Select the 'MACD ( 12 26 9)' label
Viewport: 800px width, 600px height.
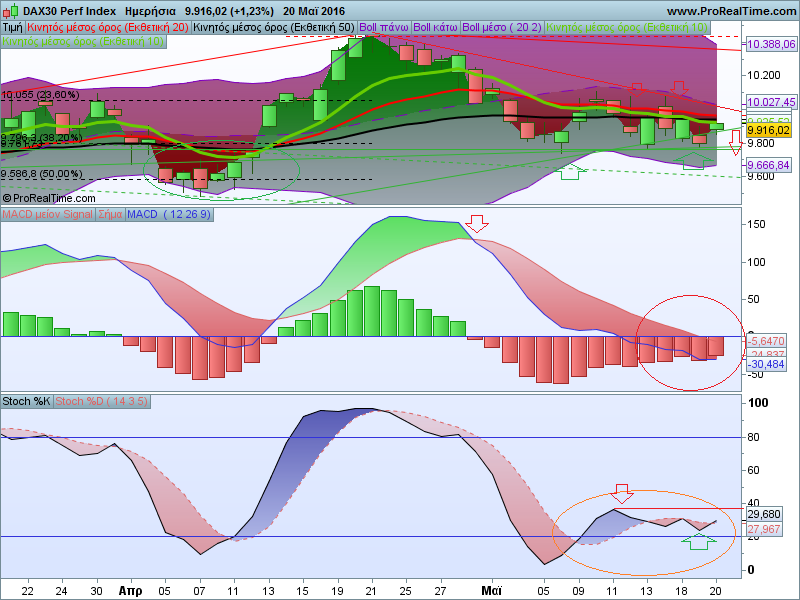[169, 214]
